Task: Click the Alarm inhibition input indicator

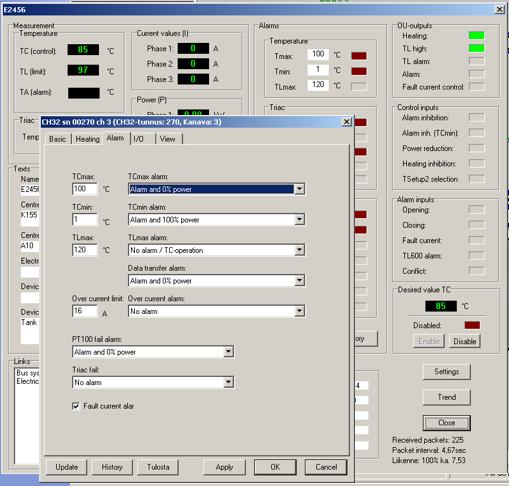Action: coord(476,117)
